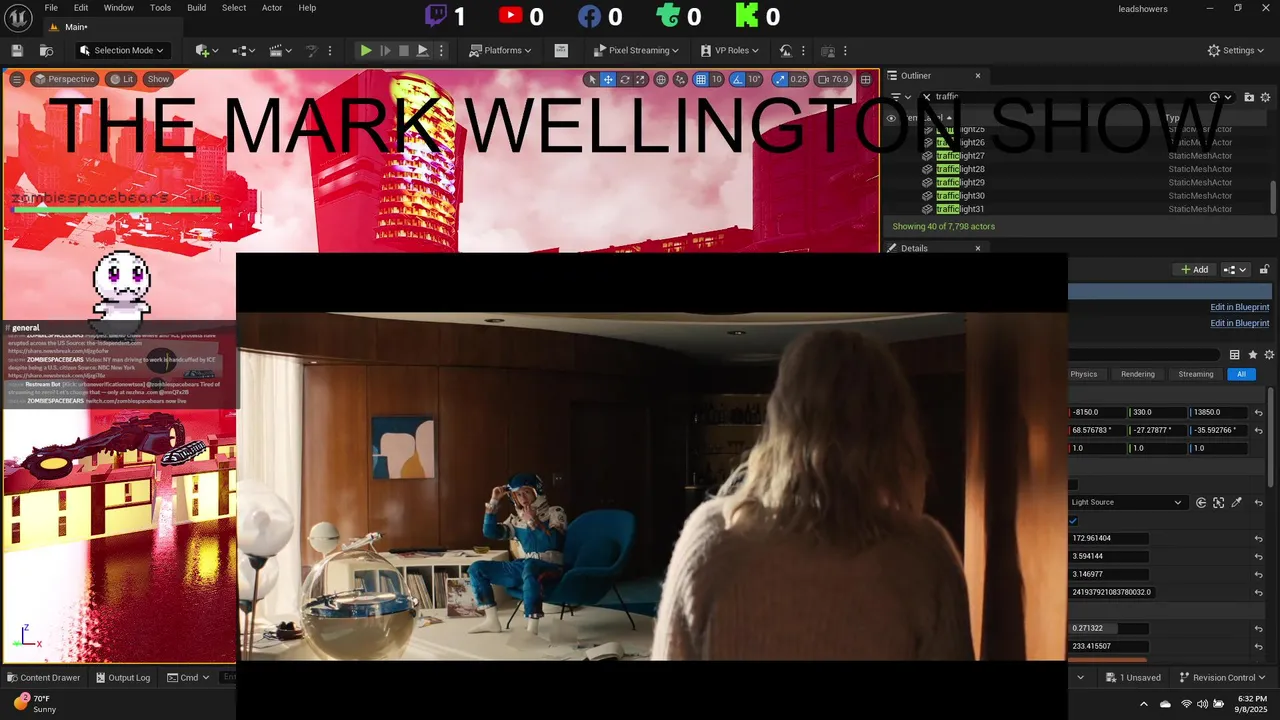The width and height of the screenshot is (1280, 720).
Task: Select trafficlight29 in Outliner
Action: coord(960,182)
